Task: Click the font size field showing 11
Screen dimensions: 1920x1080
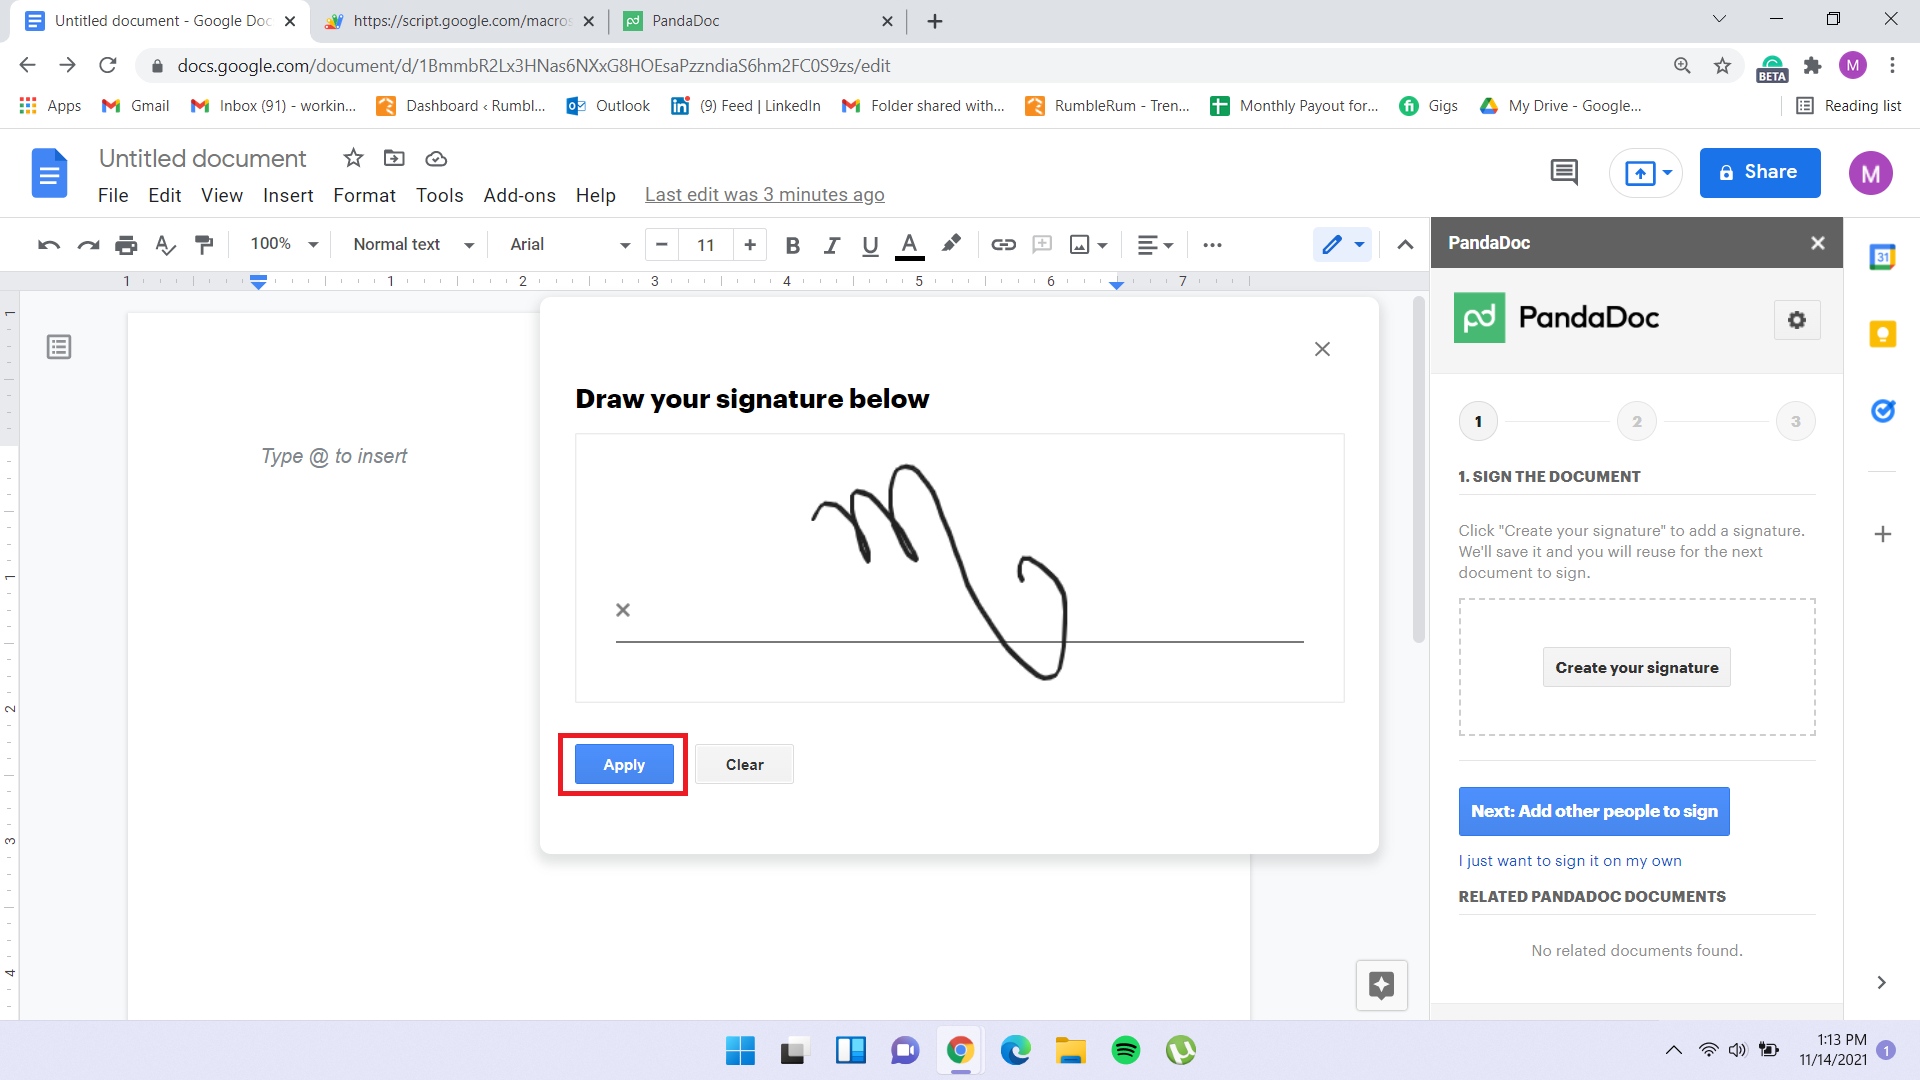Action: point(706,245)
